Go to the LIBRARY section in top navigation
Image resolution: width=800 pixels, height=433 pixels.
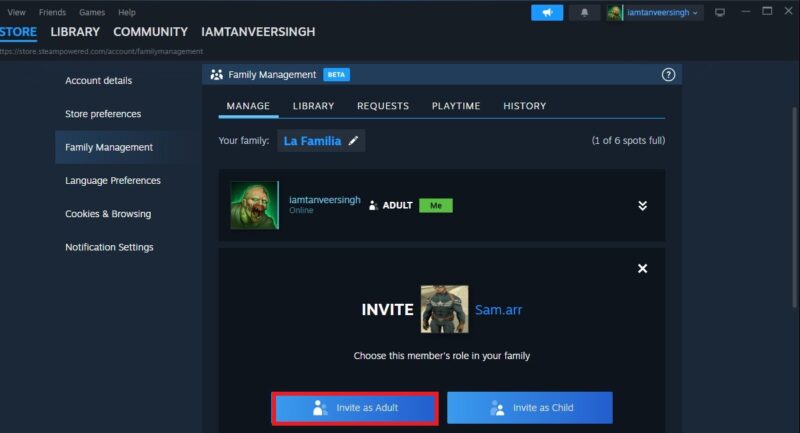tap(75, 32)
